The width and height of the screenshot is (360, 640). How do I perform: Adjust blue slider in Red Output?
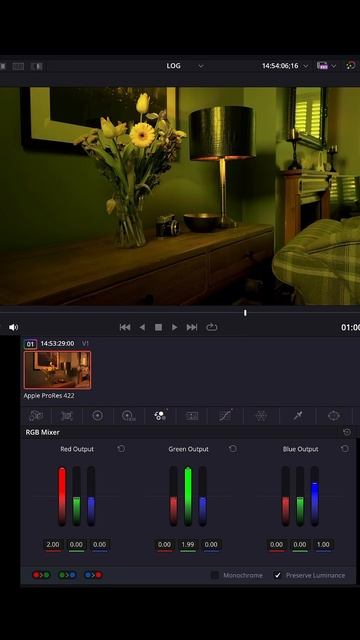(x=91, y=496)
